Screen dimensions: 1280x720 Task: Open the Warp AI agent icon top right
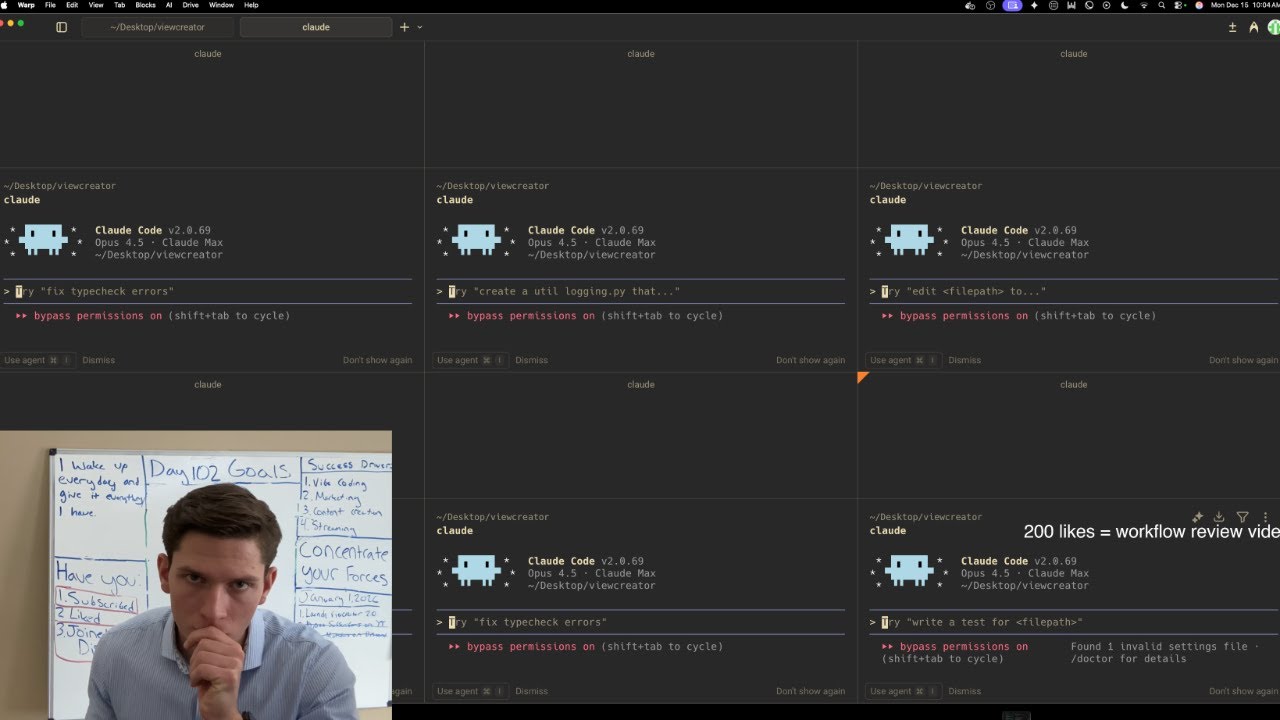pos(1253,27)
